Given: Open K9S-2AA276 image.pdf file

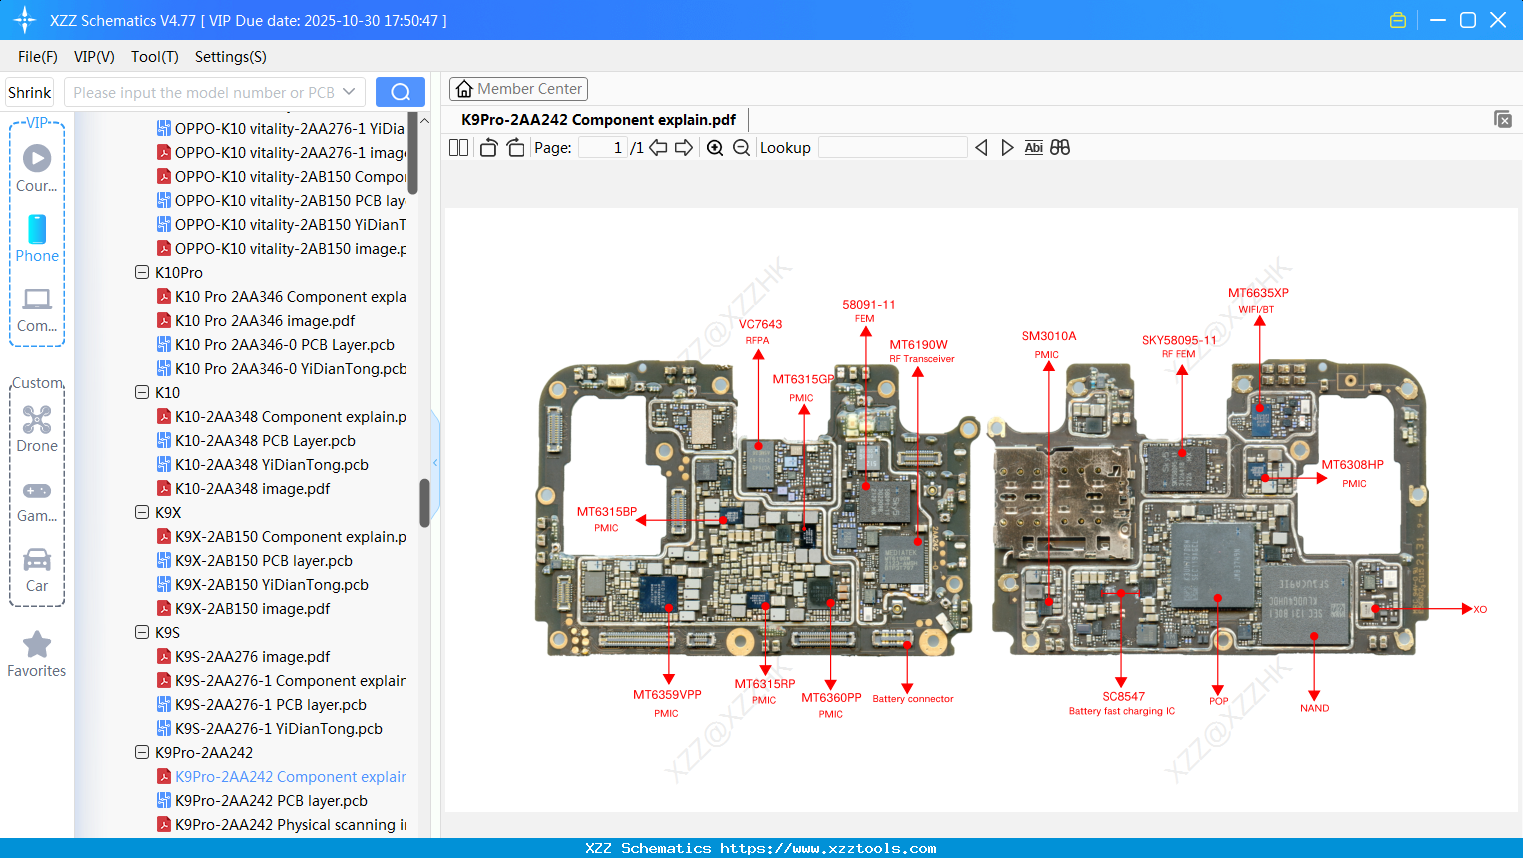Looking at the screenshot, I should click(252, 657).
